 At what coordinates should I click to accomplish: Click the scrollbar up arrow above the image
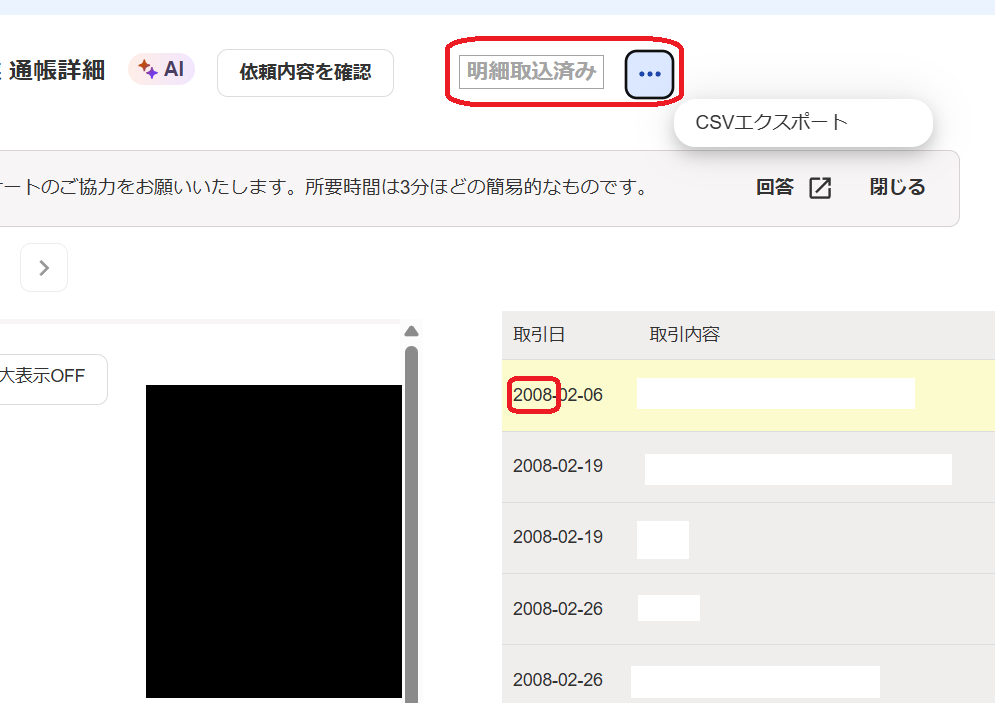[x=410, y=332]
